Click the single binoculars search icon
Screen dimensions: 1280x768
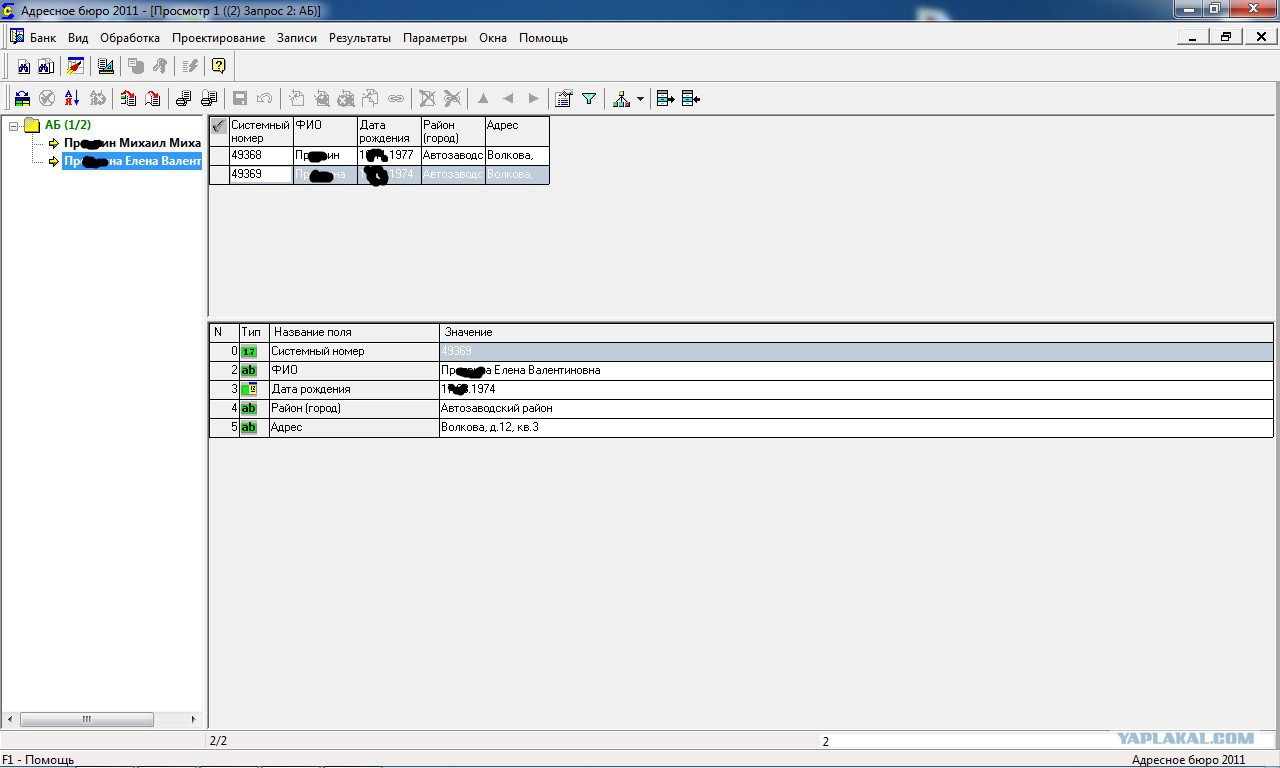pyautogui.click(x=24, y=67)
